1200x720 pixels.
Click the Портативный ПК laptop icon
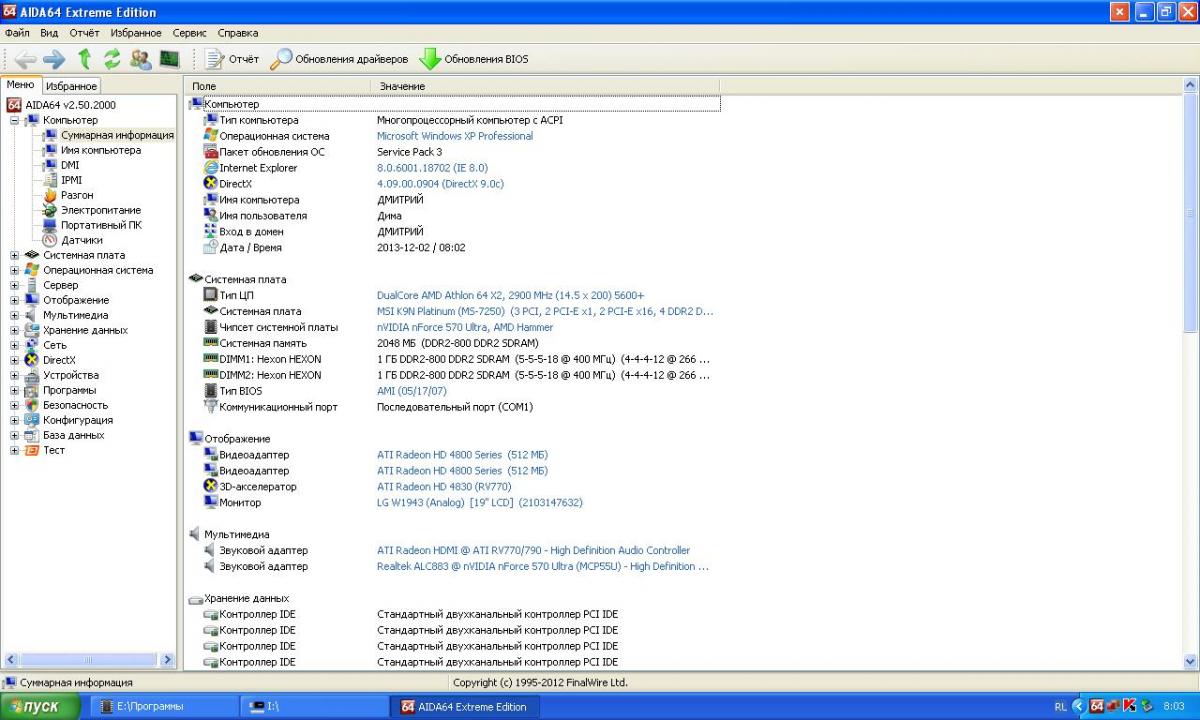50,225
